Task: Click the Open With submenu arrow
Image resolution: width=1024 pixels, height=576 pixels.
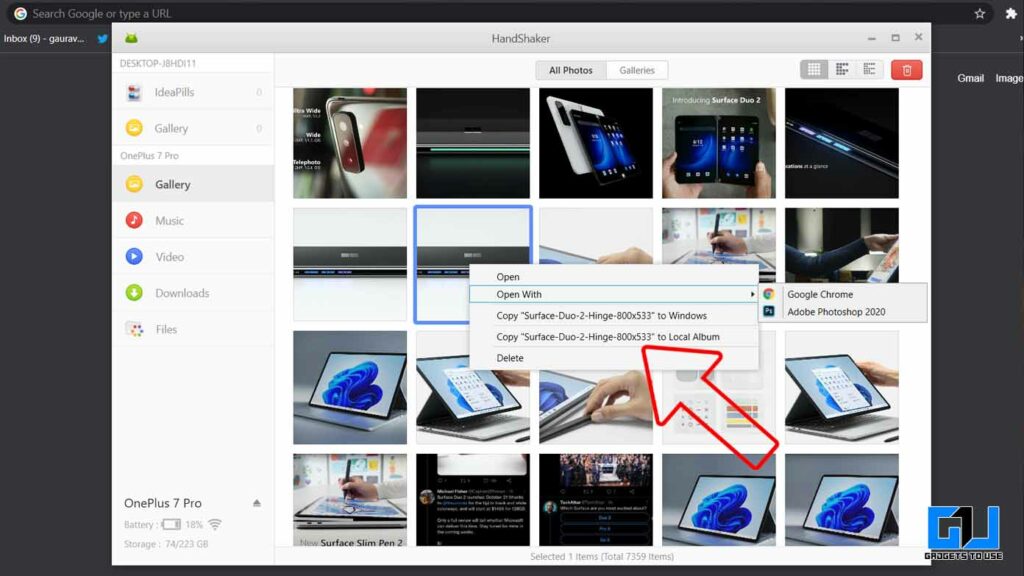Action: coord(752,295)
